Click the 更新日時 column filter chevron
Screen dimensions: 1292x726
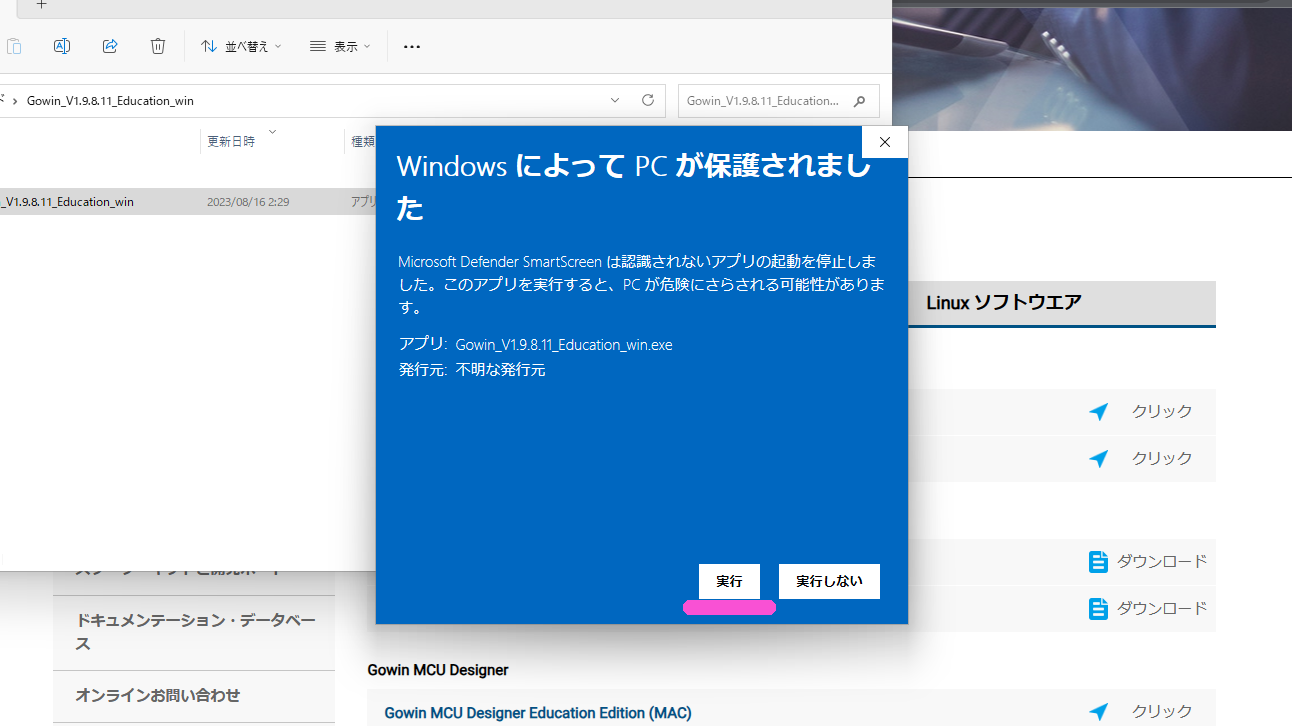pos(272,131)
